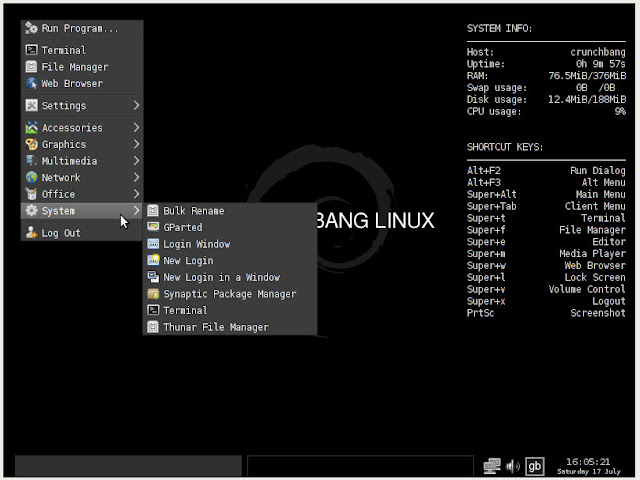Open the network monitor tray icon
Screen dimensions: 640x480
click(x=492, y=466)
